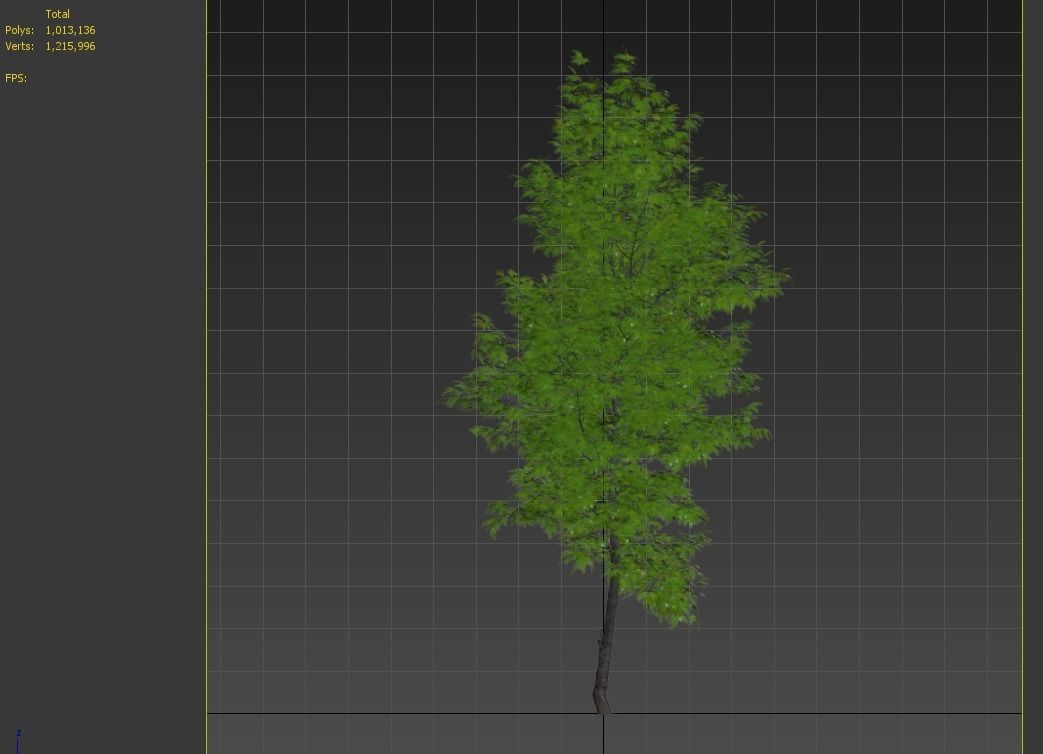Screen dimensions: 1043x754
Task: Click the polygon count value 1,013,136
Action: pyautogui.click(x=70, y=31)
